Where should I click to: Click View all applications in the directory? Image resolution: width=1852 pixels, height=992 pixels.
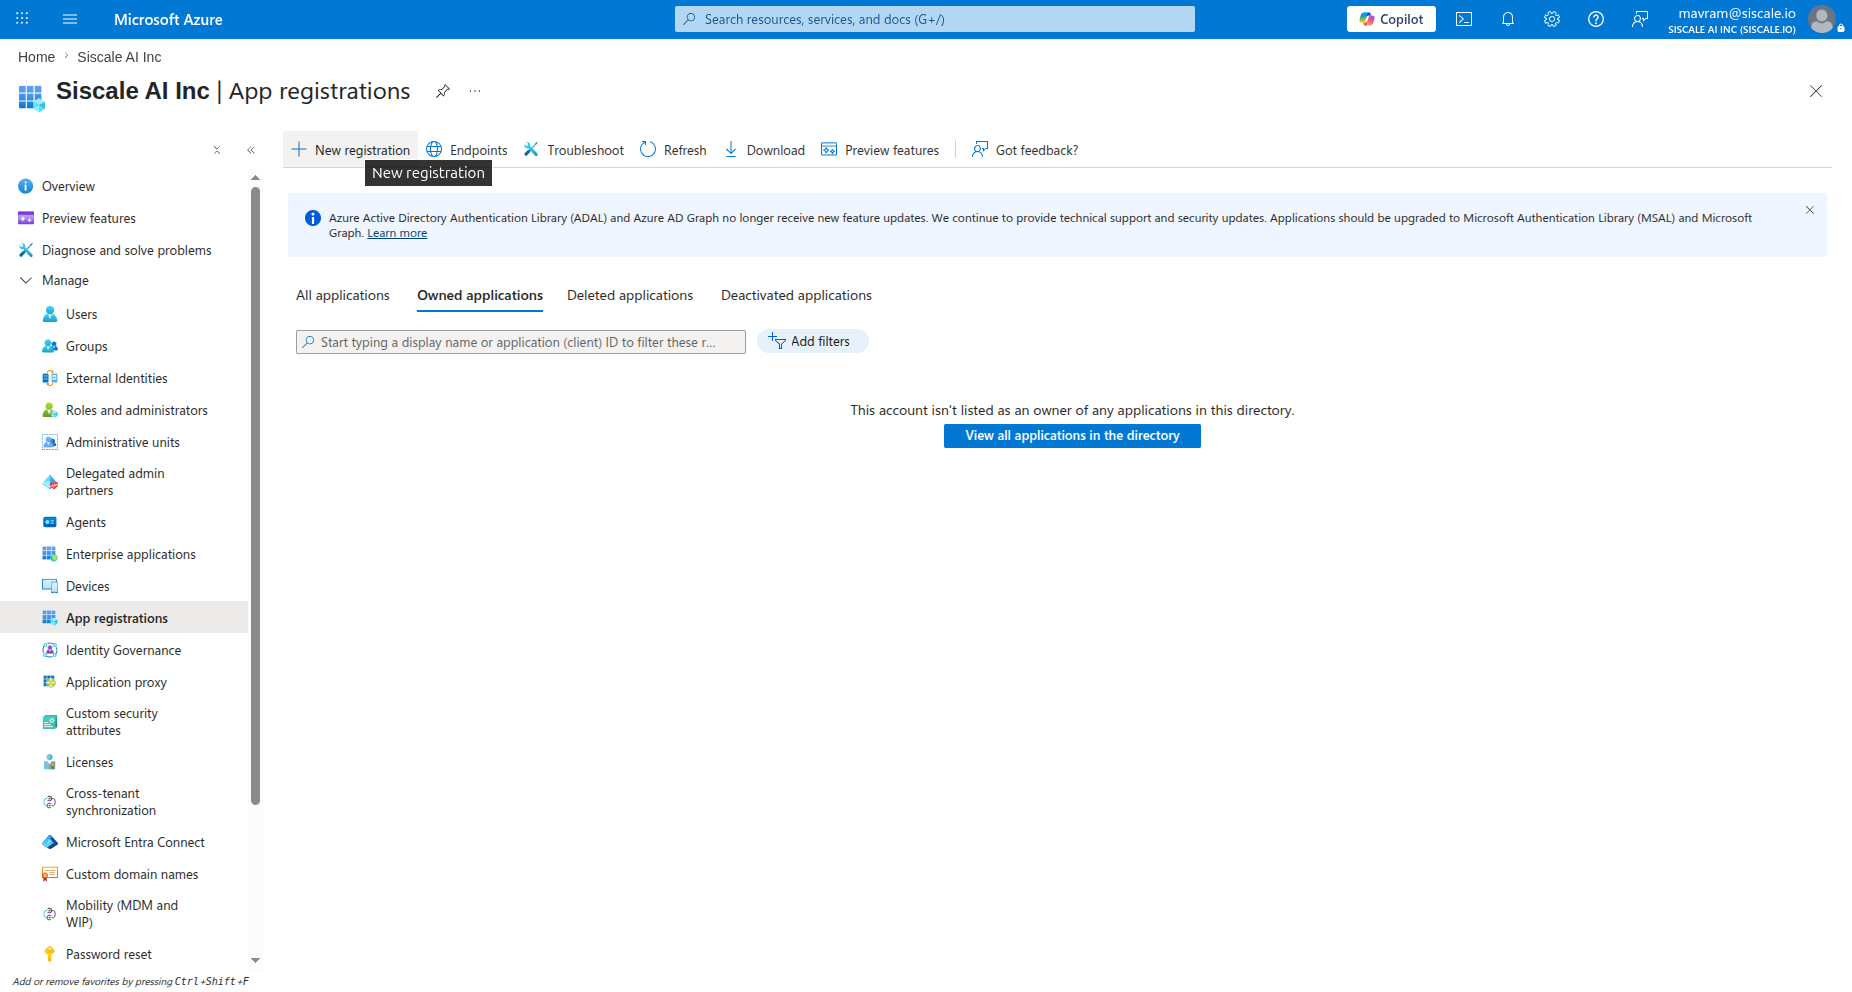[x=1072, y=436]
